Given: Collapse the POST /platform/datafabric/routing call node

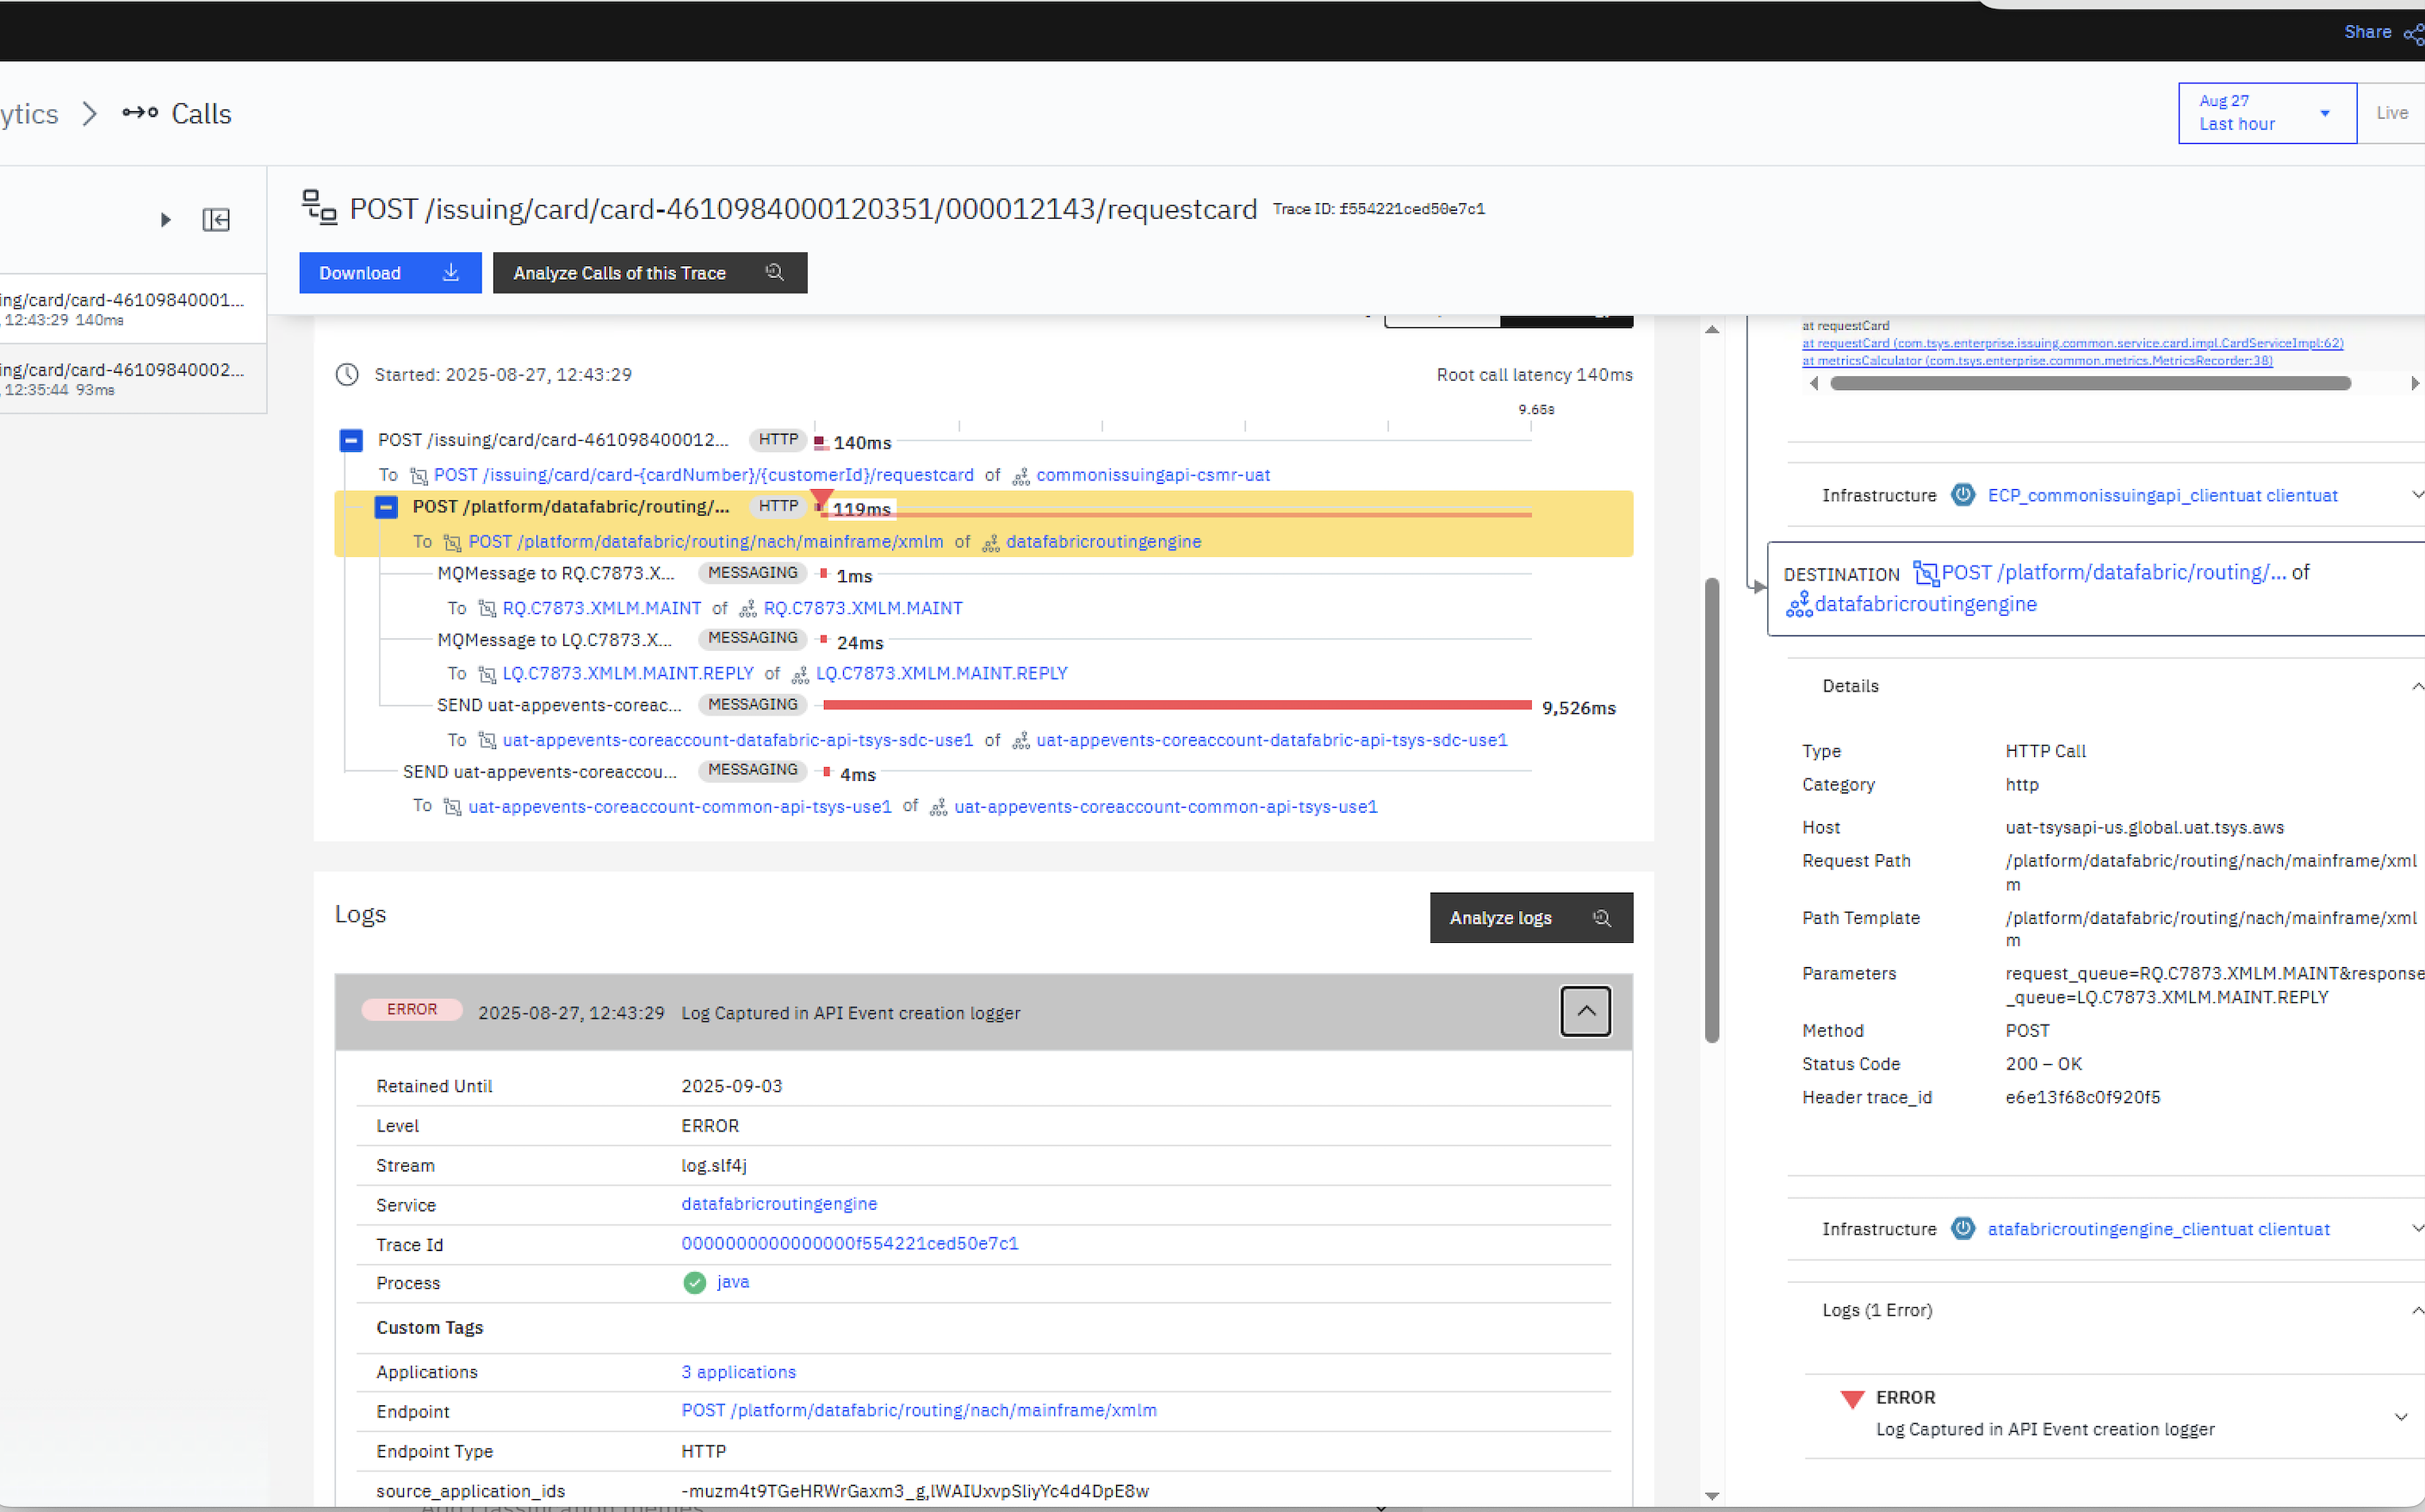Looking at the screenshot, I should (386, 507).
